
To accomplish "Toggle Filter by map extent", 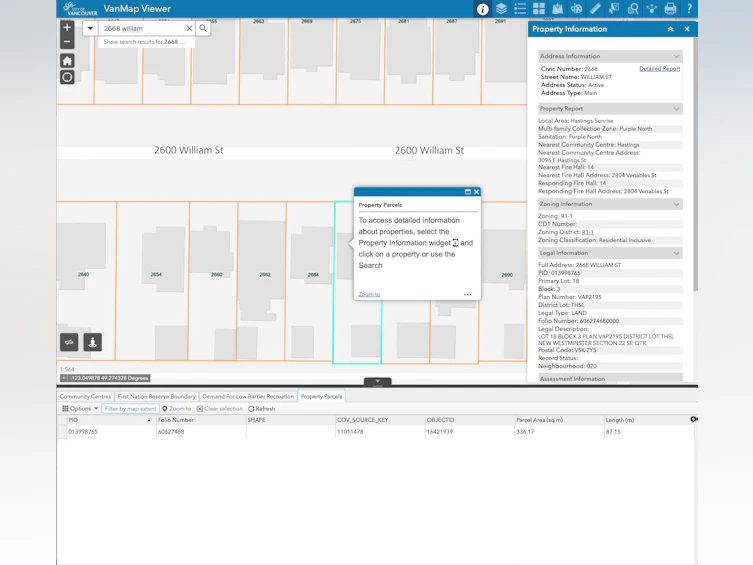I will coord(130,409).
